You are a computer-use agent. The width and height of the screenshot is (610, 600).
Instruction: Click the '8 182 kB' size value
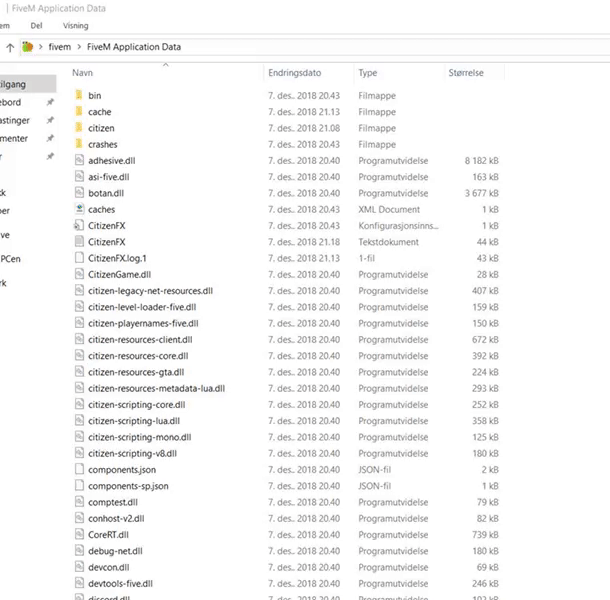tap(481, 161)
